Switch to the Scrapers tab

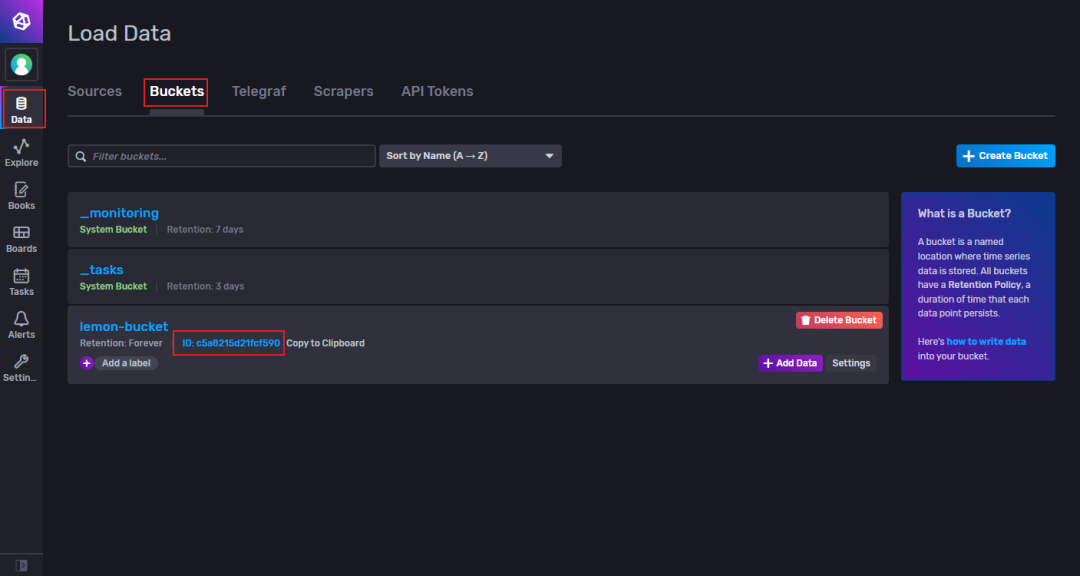pos(343,91)
